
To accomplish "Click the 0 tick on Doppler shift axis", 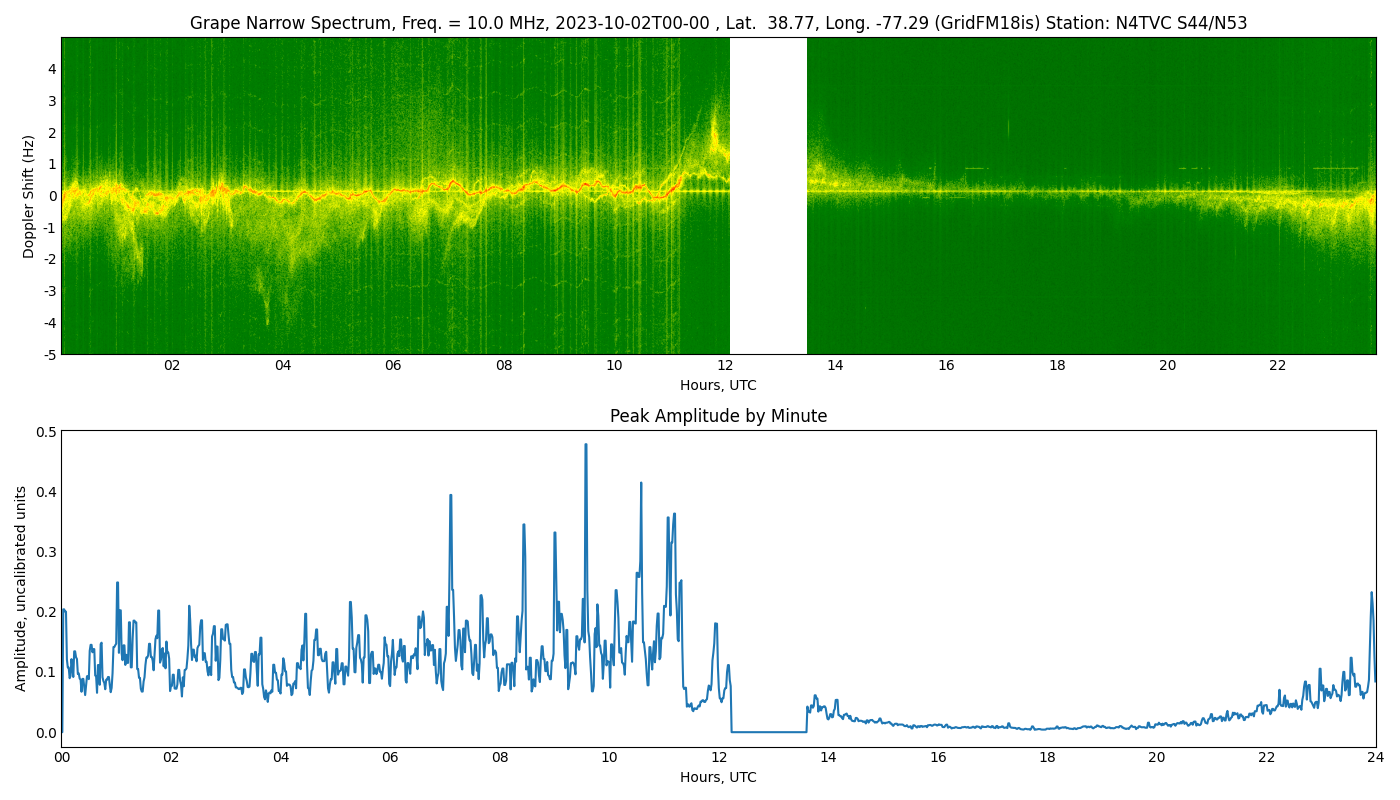I will pyautogui.click(x=51, y=196).
